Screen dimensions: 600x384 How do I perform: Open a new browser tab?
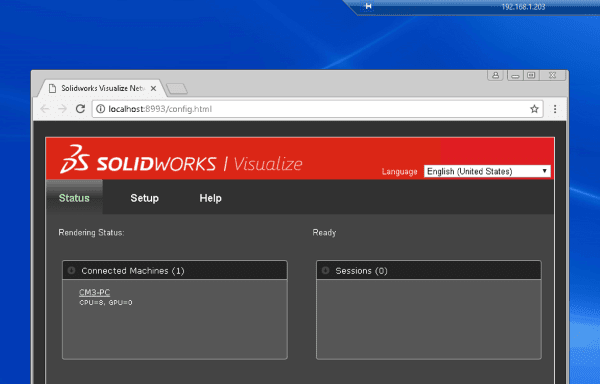click(x=177, y=89)
